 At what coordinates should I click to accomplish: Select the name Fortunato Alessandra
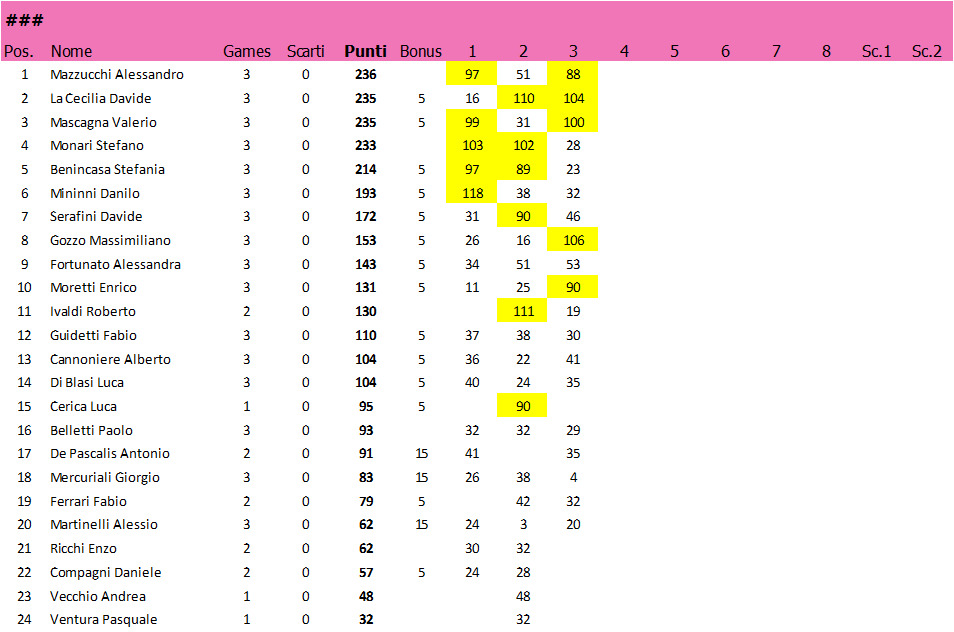115,265
